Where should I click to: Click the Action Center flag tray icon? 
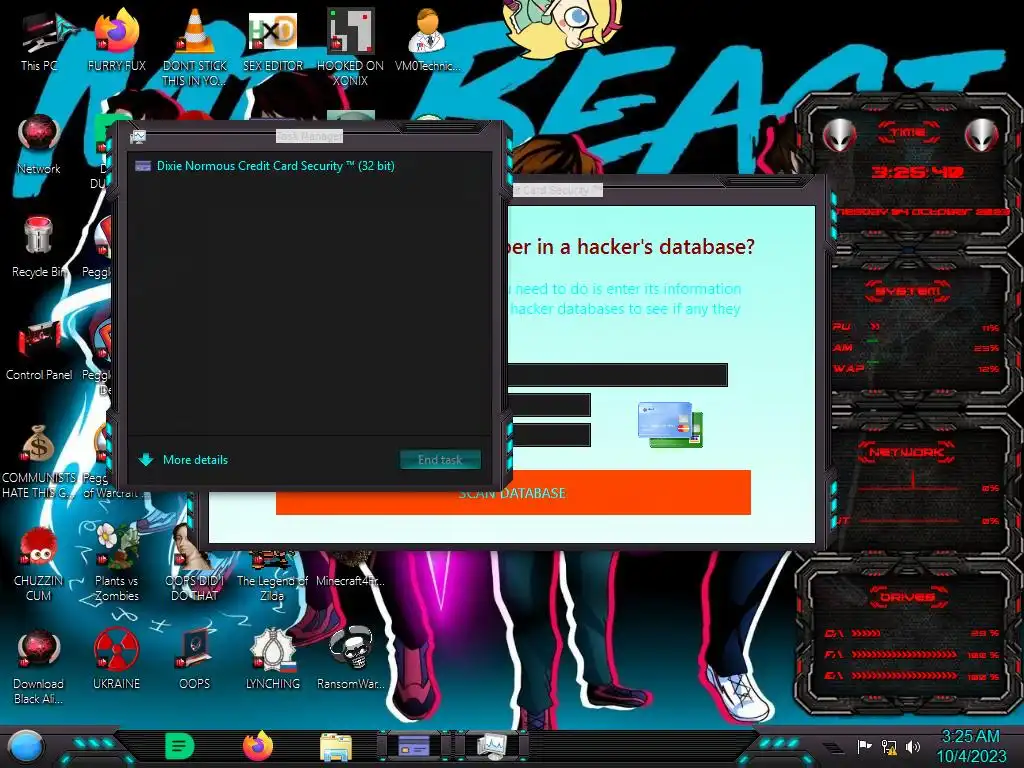click(x=865, y=746)
